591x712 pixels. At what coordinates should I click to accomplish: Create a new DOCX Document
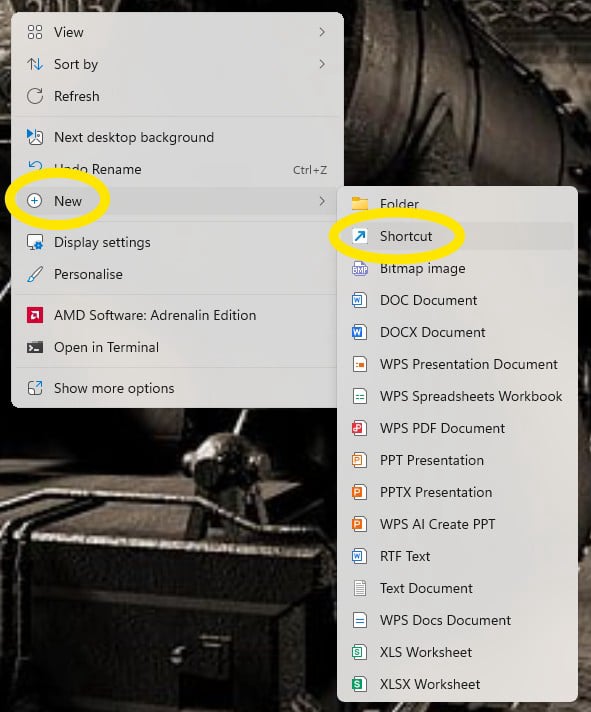click(x=458, y=332)
